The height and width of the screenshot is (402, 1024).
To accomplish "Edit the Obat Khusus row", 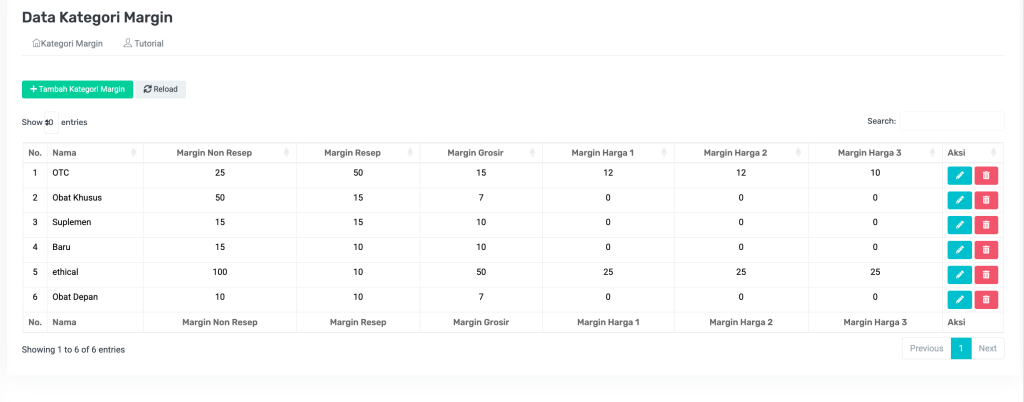I will (959, 200).
